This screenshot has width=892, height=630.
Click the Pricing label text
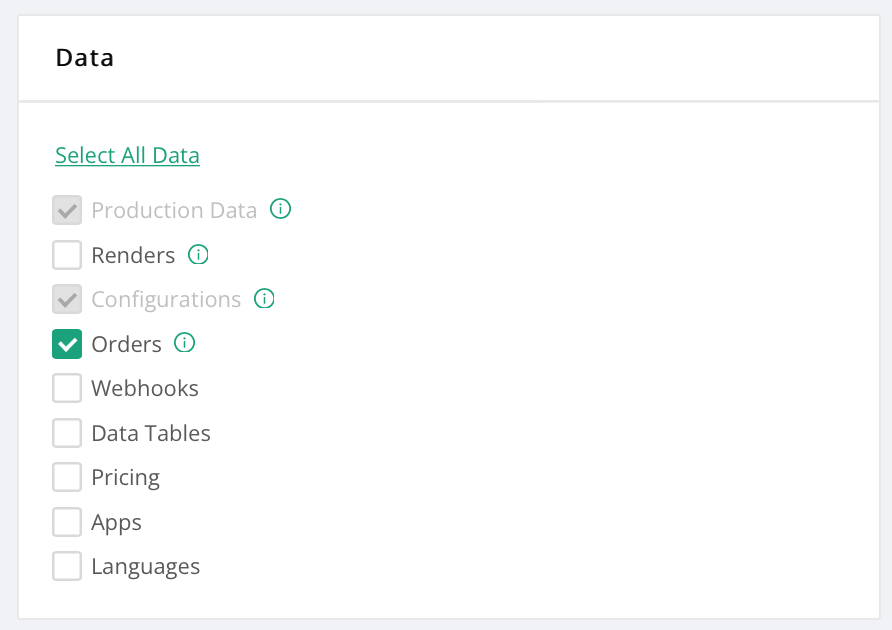point(125,477)
